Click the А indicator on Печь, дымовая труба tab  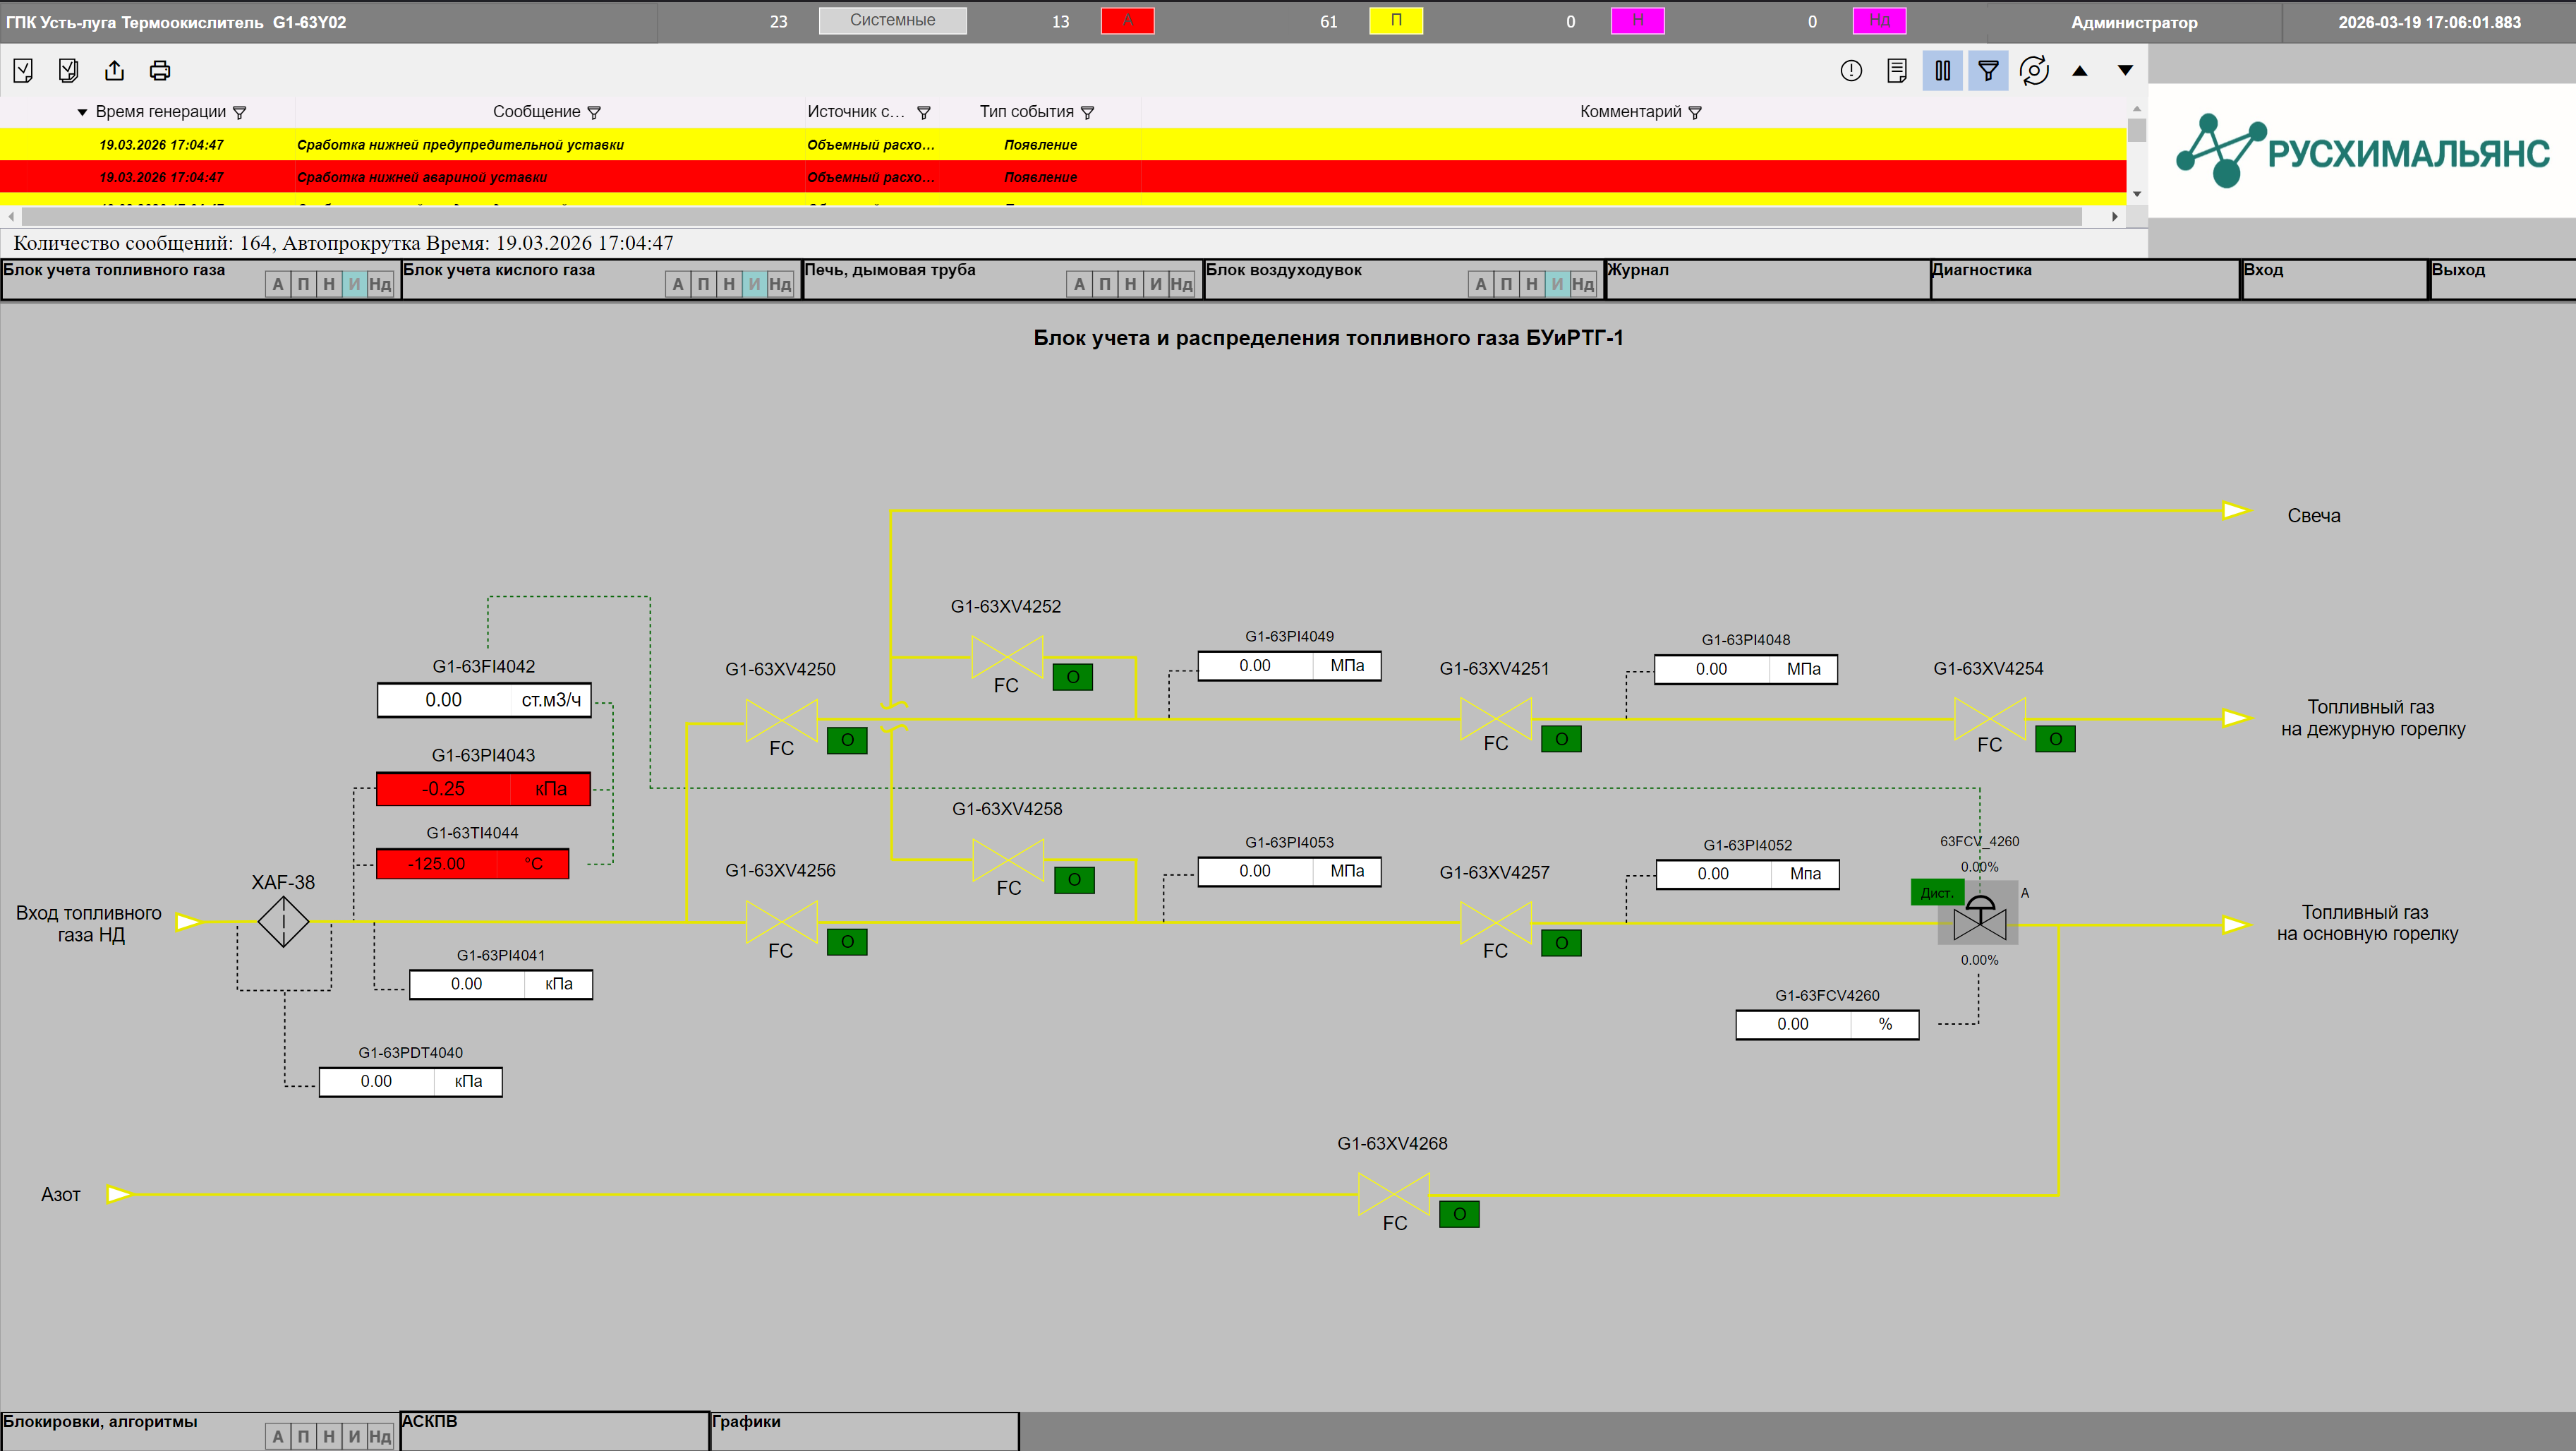pos(1079,284)
